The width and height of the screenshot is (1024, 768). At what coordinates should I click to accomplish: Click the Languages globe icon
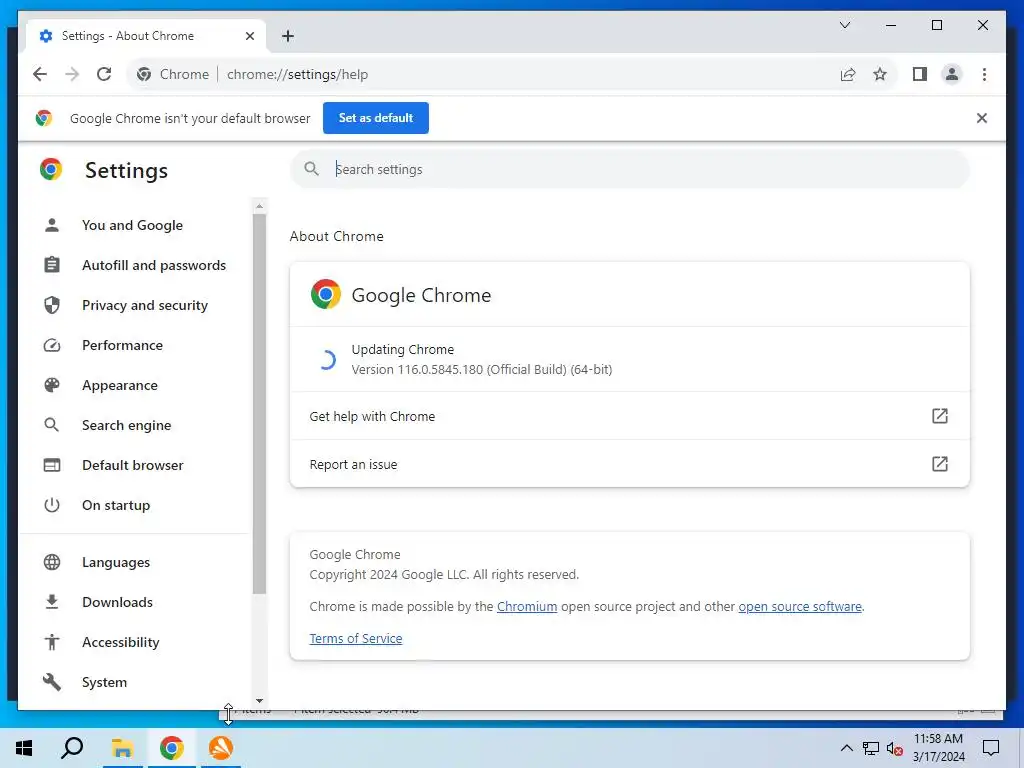(x=52, y=562)
